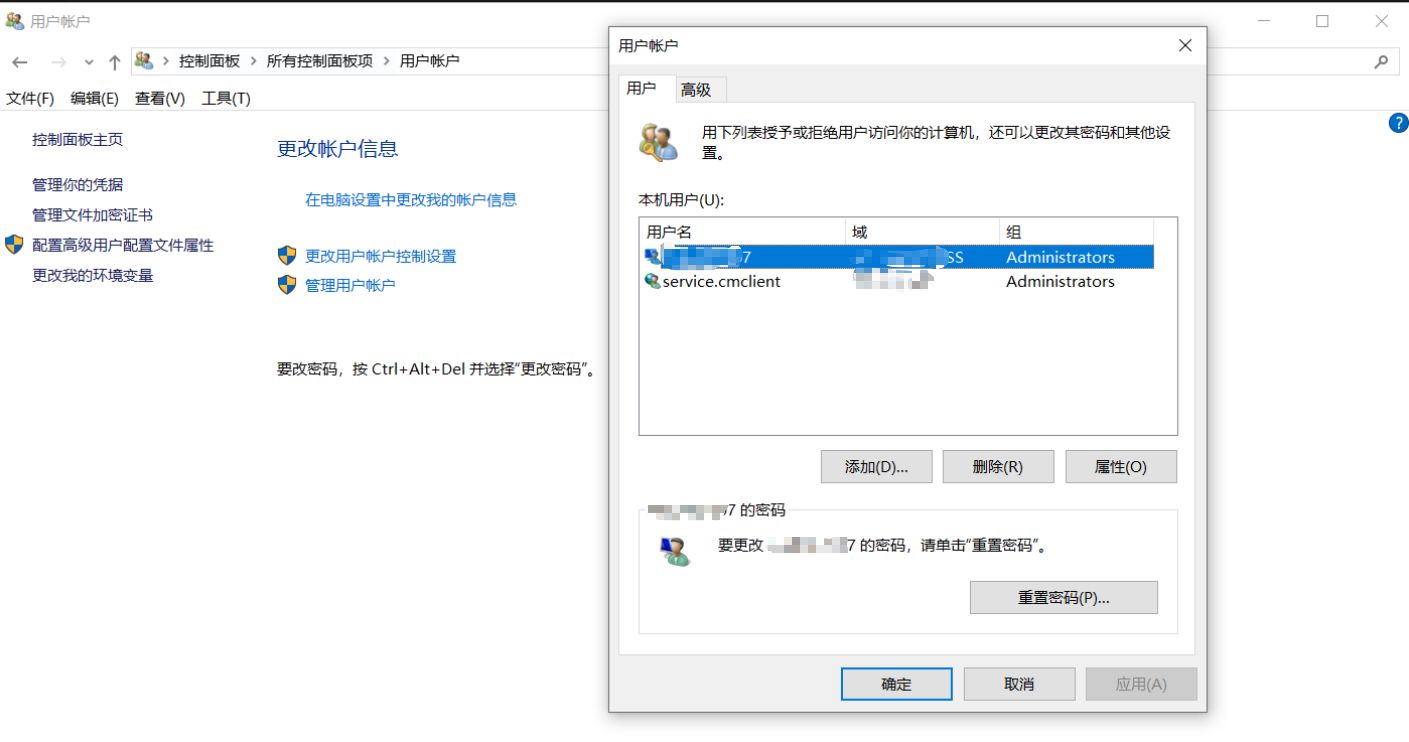Open the 查看(V) menu

(x=160, y=98)
